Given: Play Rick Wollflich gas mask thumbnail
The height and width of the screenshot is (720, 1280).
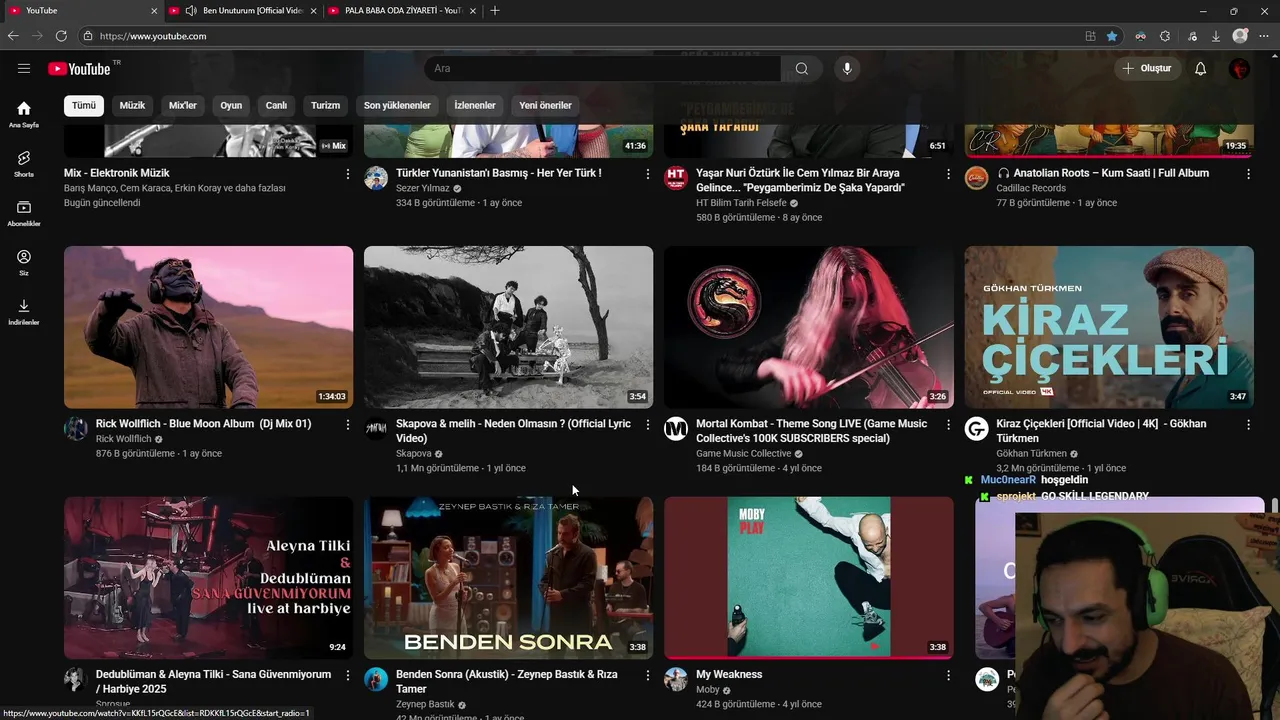Looking at the screenshot, I should click(208, 327).
